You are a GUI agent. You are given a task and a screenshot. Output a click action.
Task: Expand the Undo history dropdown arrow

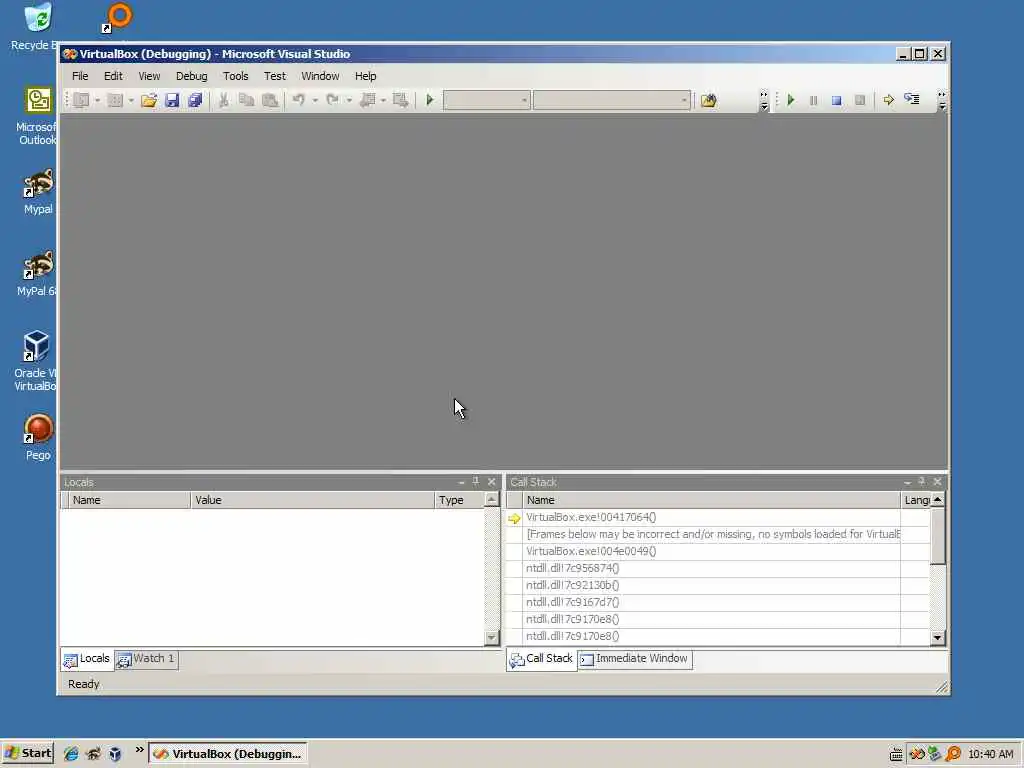coord(315,101)
